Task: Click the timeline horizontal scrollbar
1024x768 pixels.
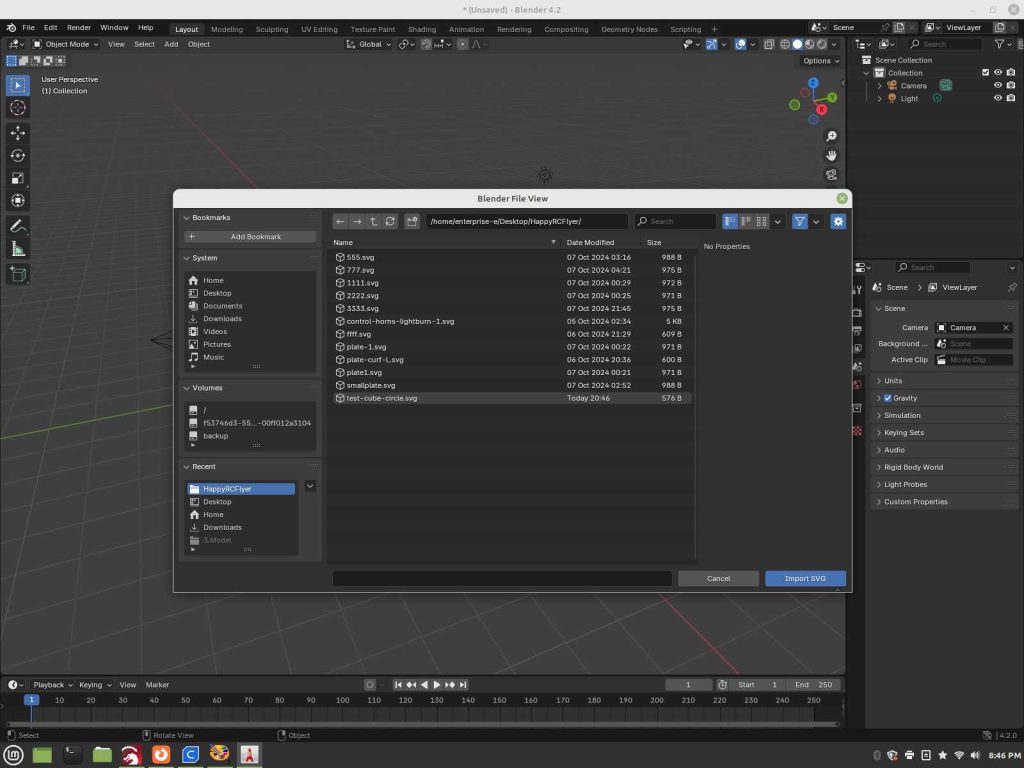Action: (422, 724)
